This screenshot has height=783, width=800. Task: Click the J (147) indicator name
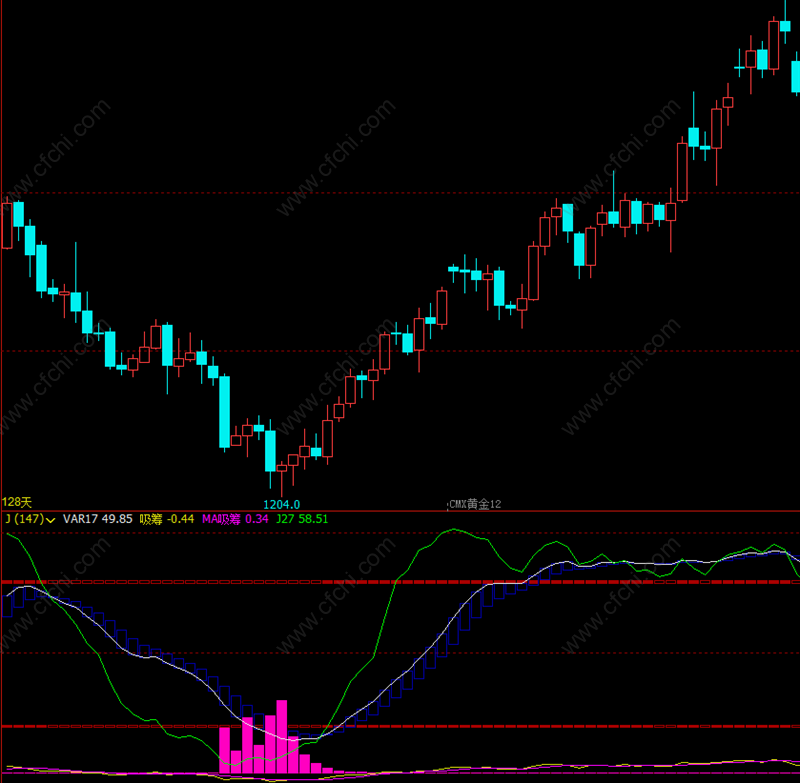click(x=24, y=519)
